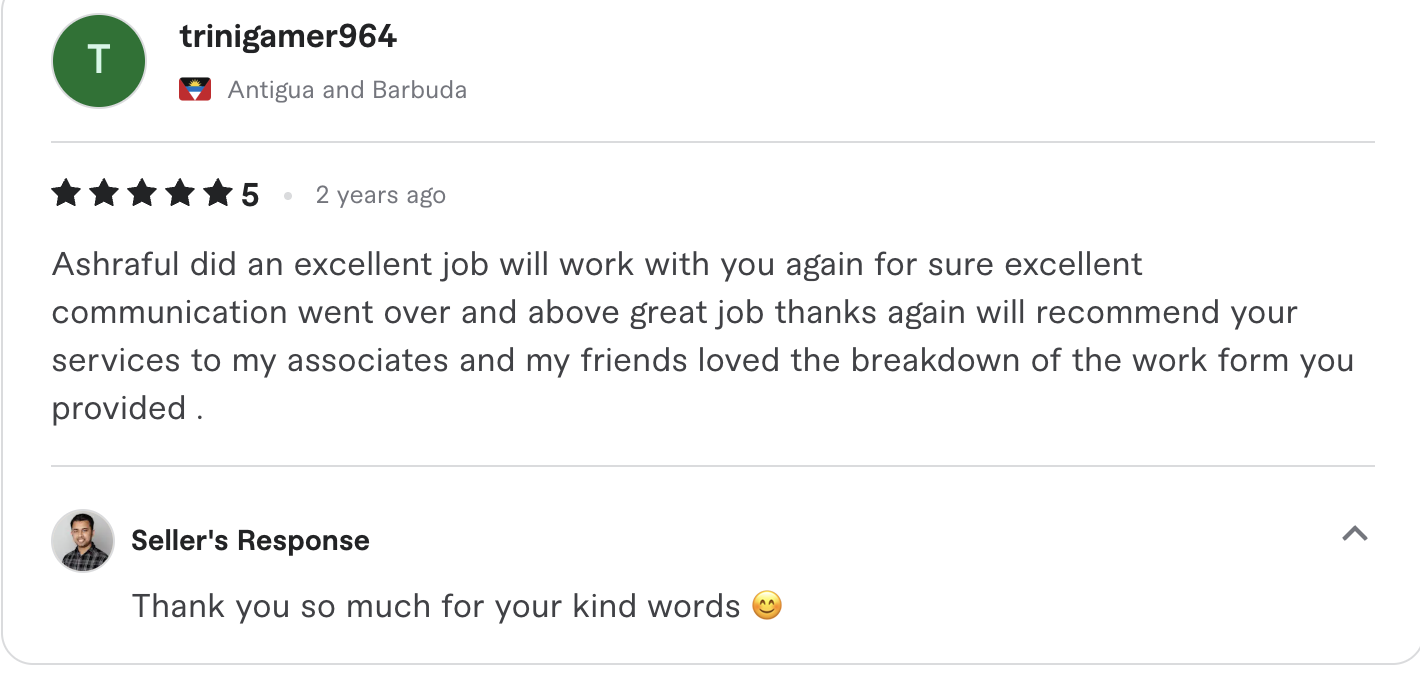Viewport: 1420px width, 676px height.
Task: Select the middle star of the rating row
Action: tap(142, 193)
